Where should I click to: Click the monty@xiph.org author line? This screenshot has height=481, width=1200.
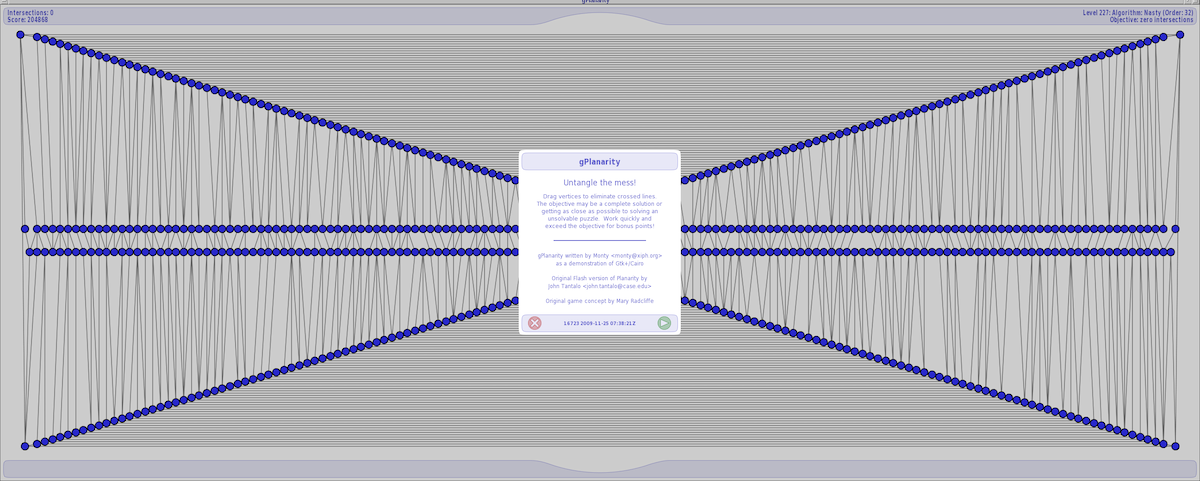pyautogui.click(x=599, y=255)
